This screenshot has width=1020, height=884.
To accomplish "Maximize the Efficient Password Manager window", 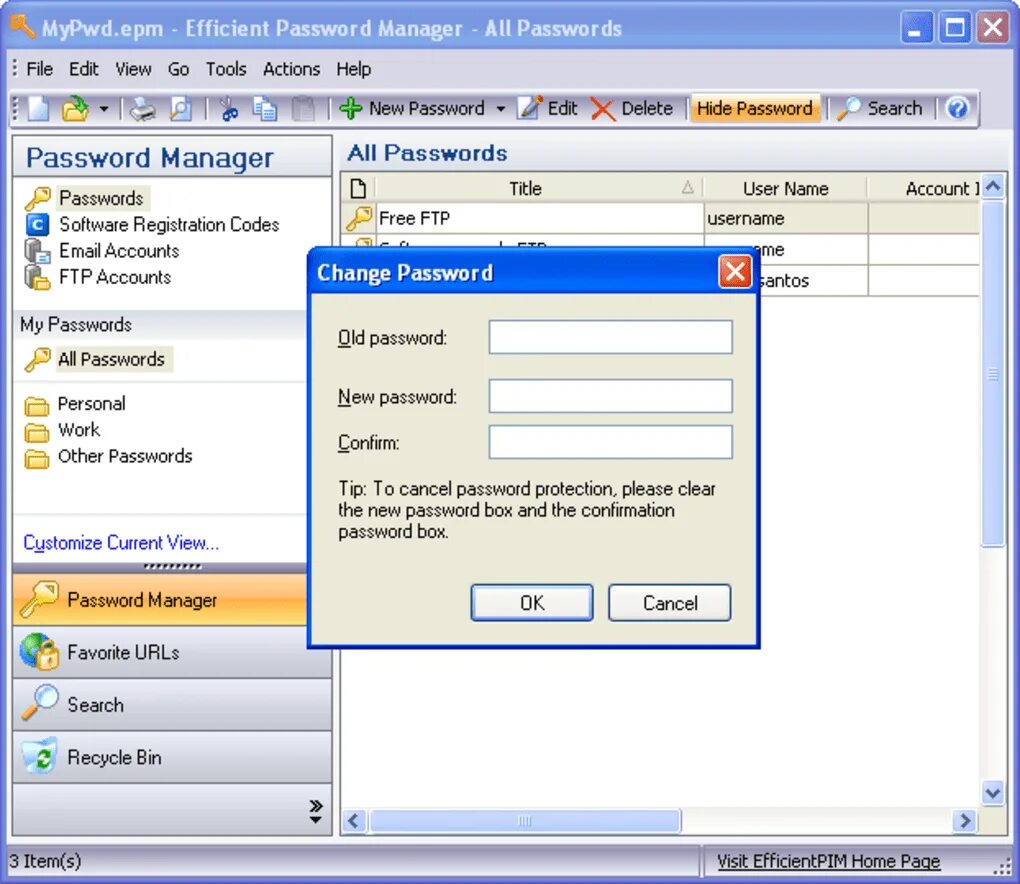I will pos(954,28).
